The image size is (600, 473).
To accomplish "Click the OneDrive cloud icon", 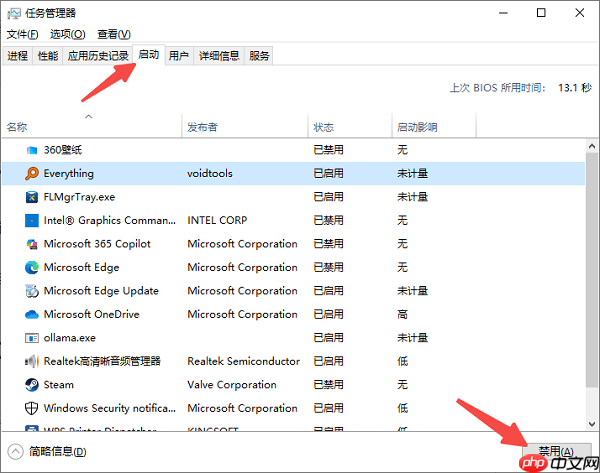I will tap(32, 315).
